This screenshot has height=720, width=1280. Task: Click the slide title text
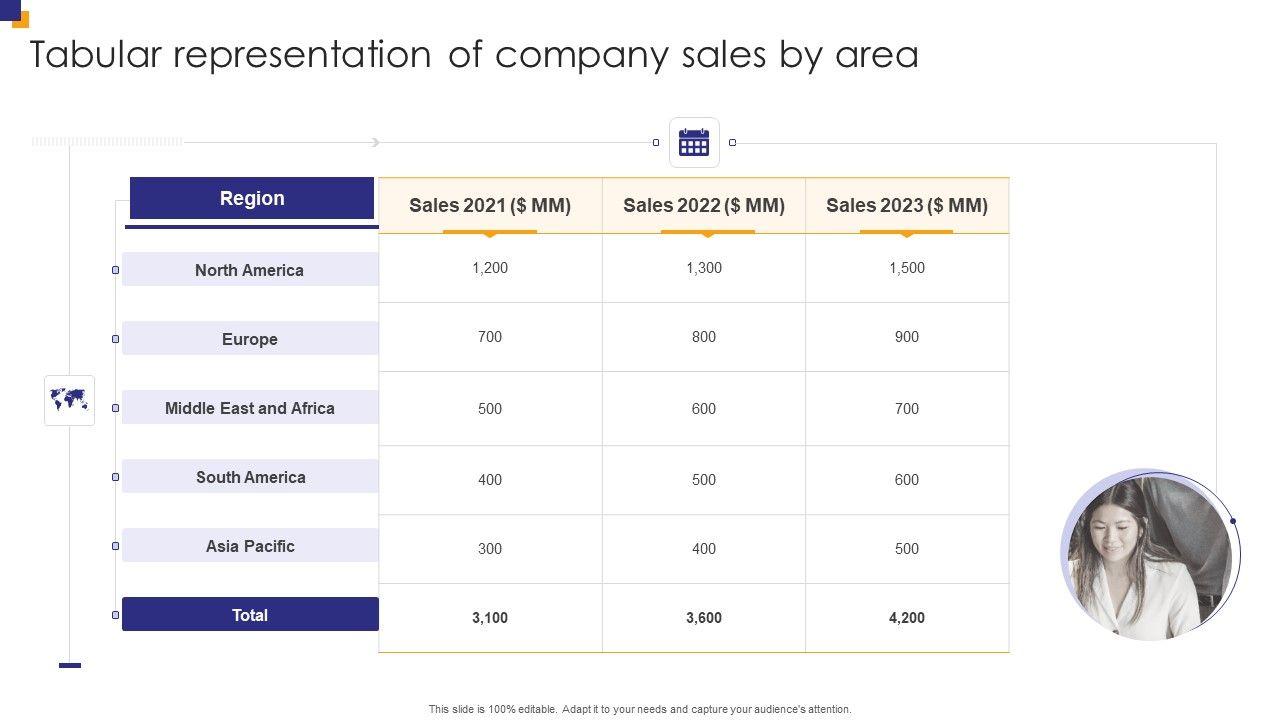(474, 55)
